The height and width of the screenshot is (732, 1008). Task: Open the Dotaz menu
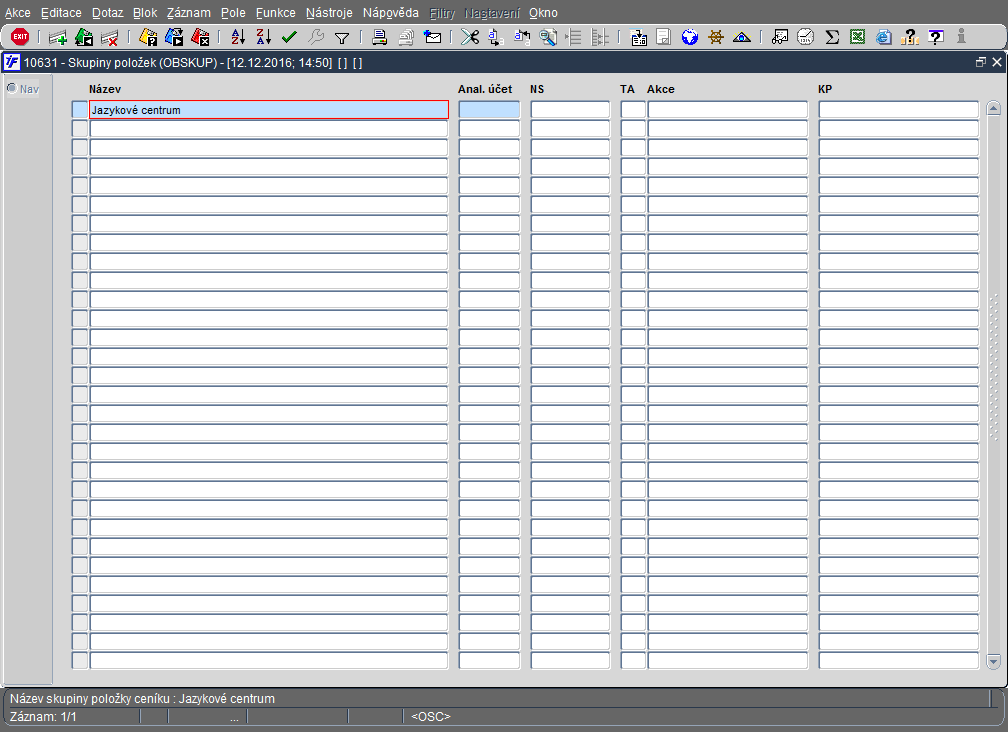pos(107,13)
